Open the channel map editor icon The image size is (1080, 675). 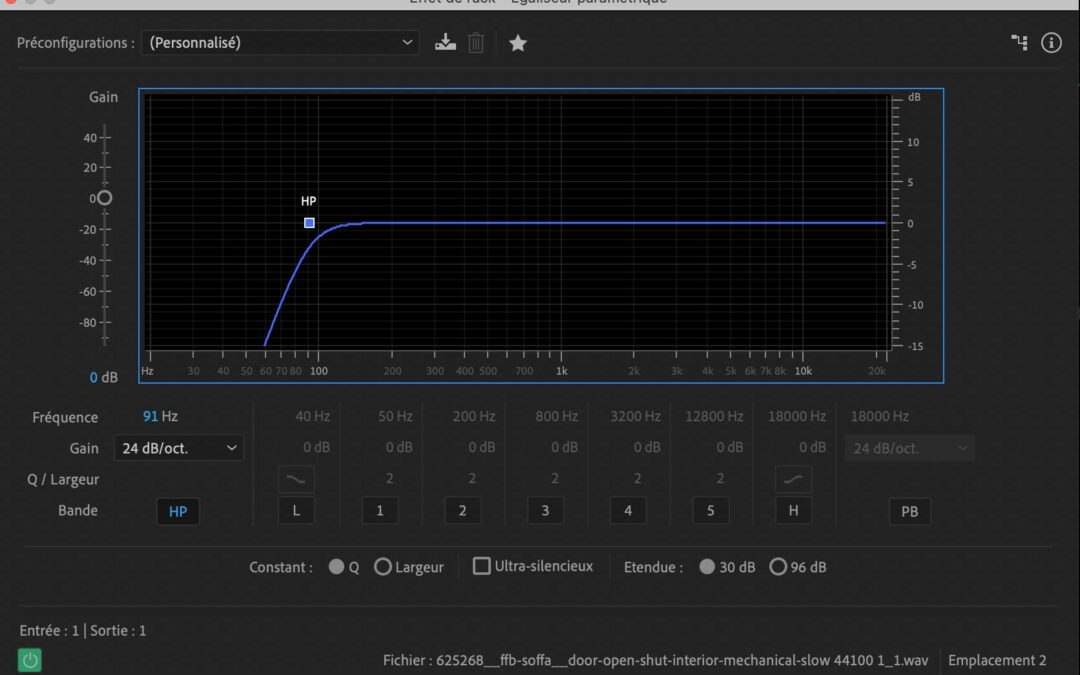click(1019, 43)
